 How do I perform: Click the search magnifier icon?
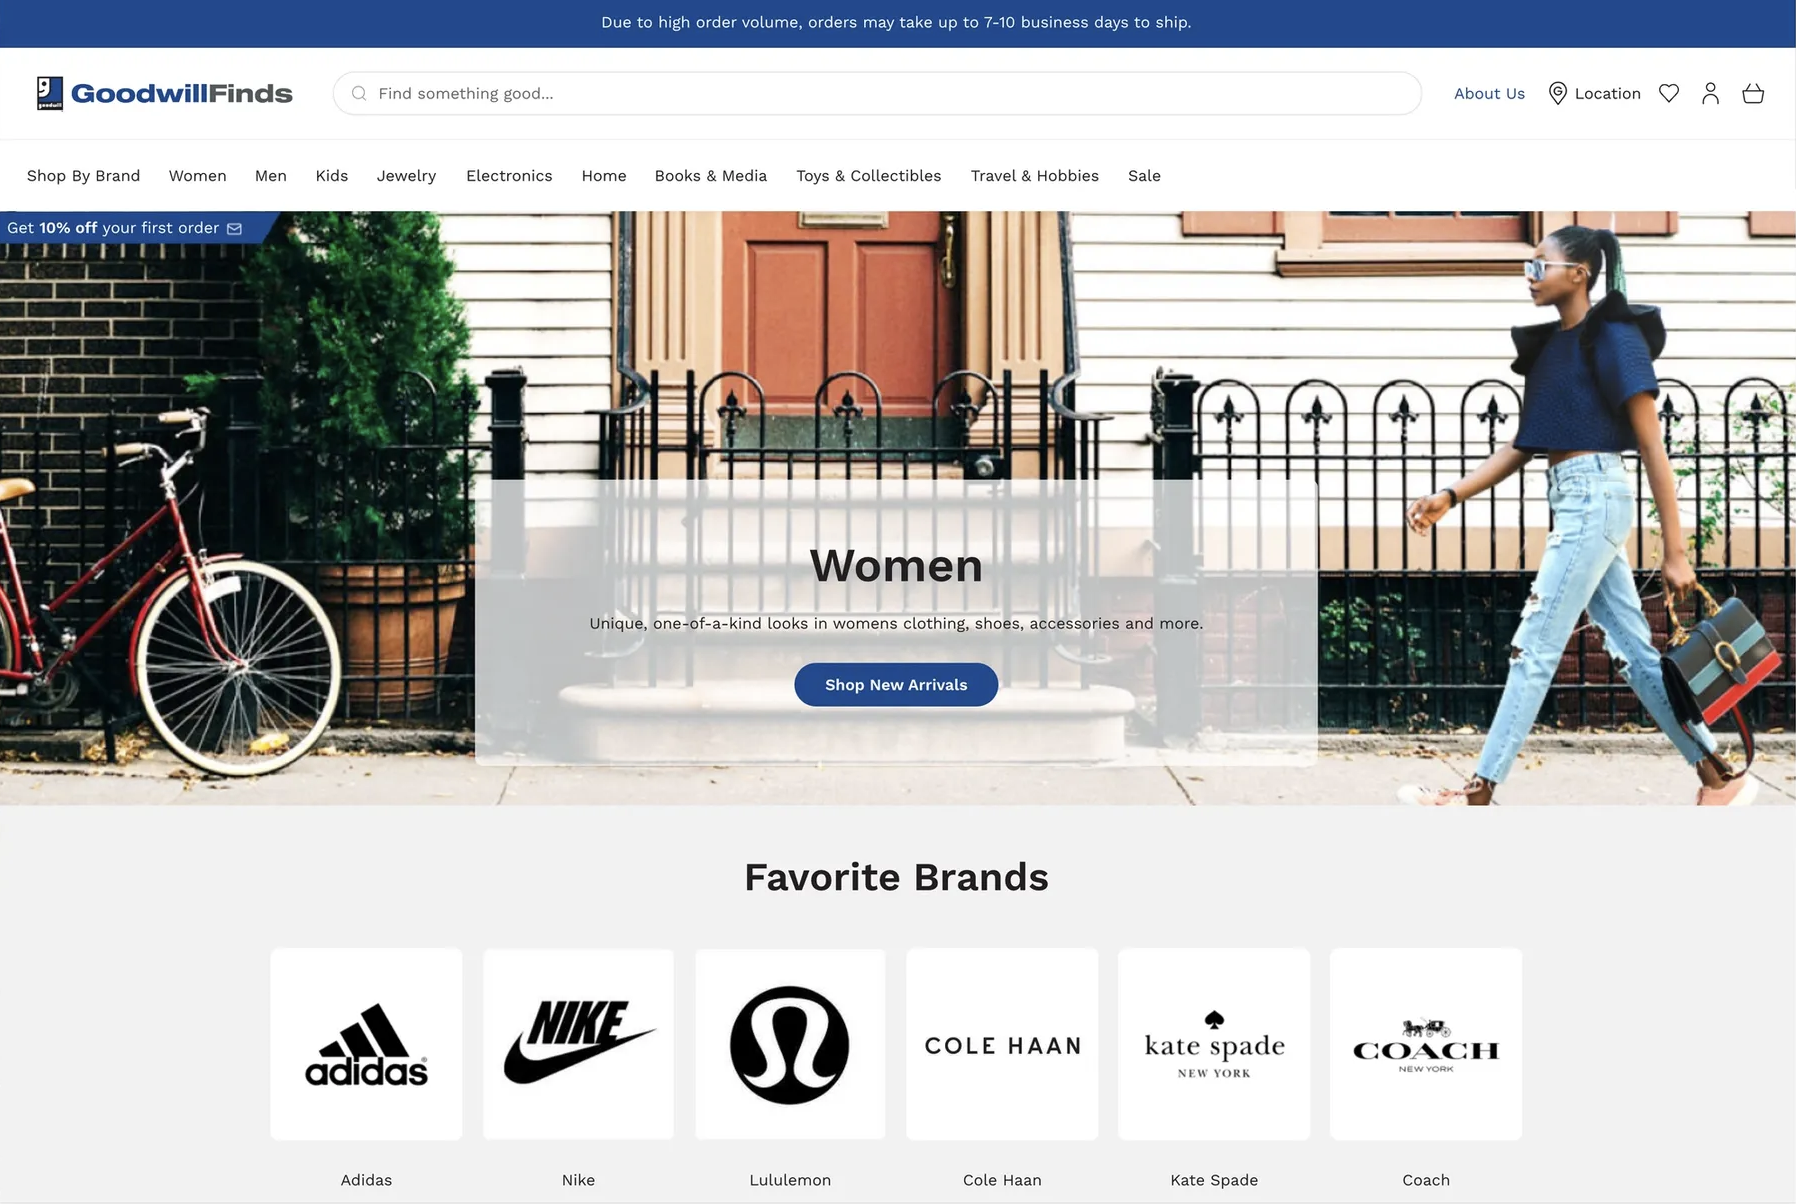click(x=359, y=93)
